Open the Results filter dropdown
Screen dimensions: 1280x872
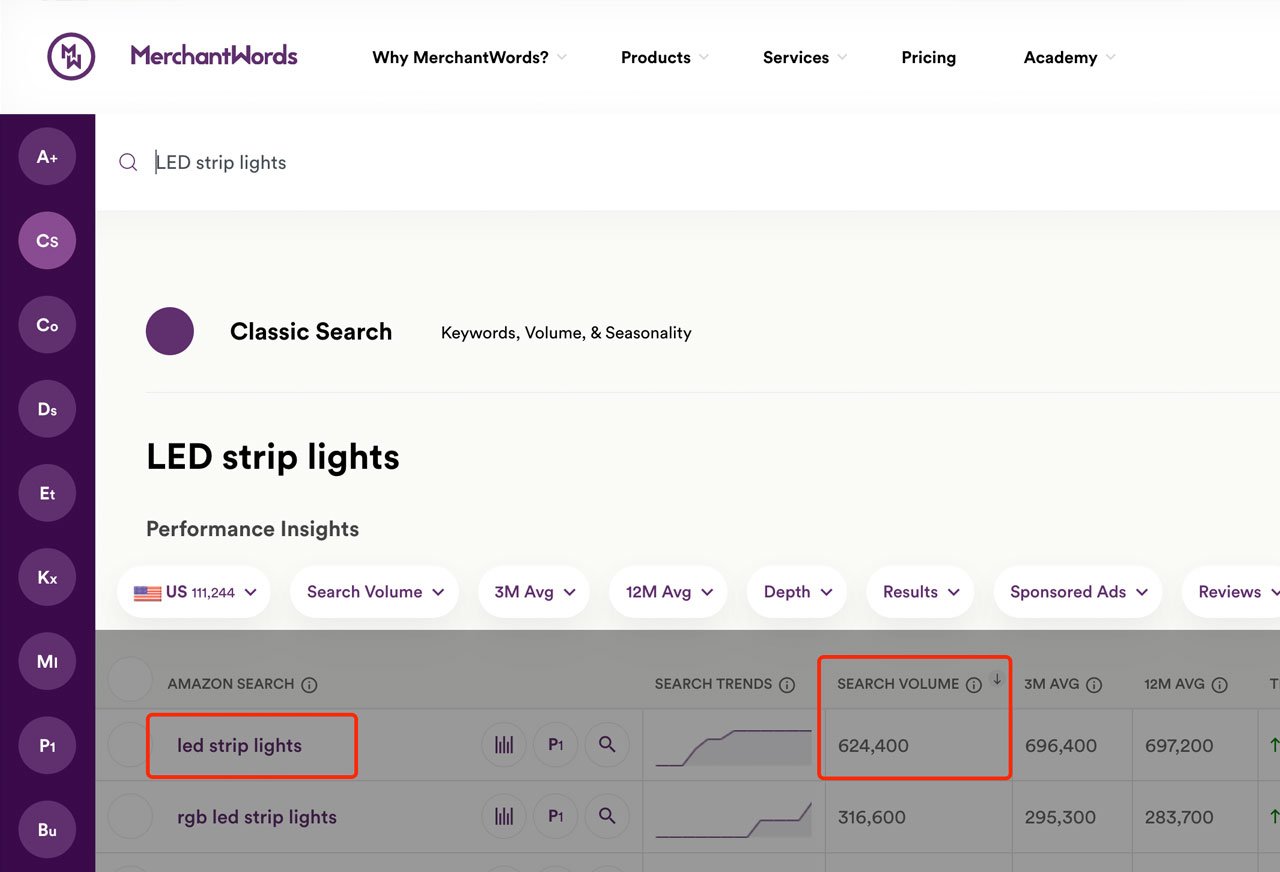coord(921,592)
